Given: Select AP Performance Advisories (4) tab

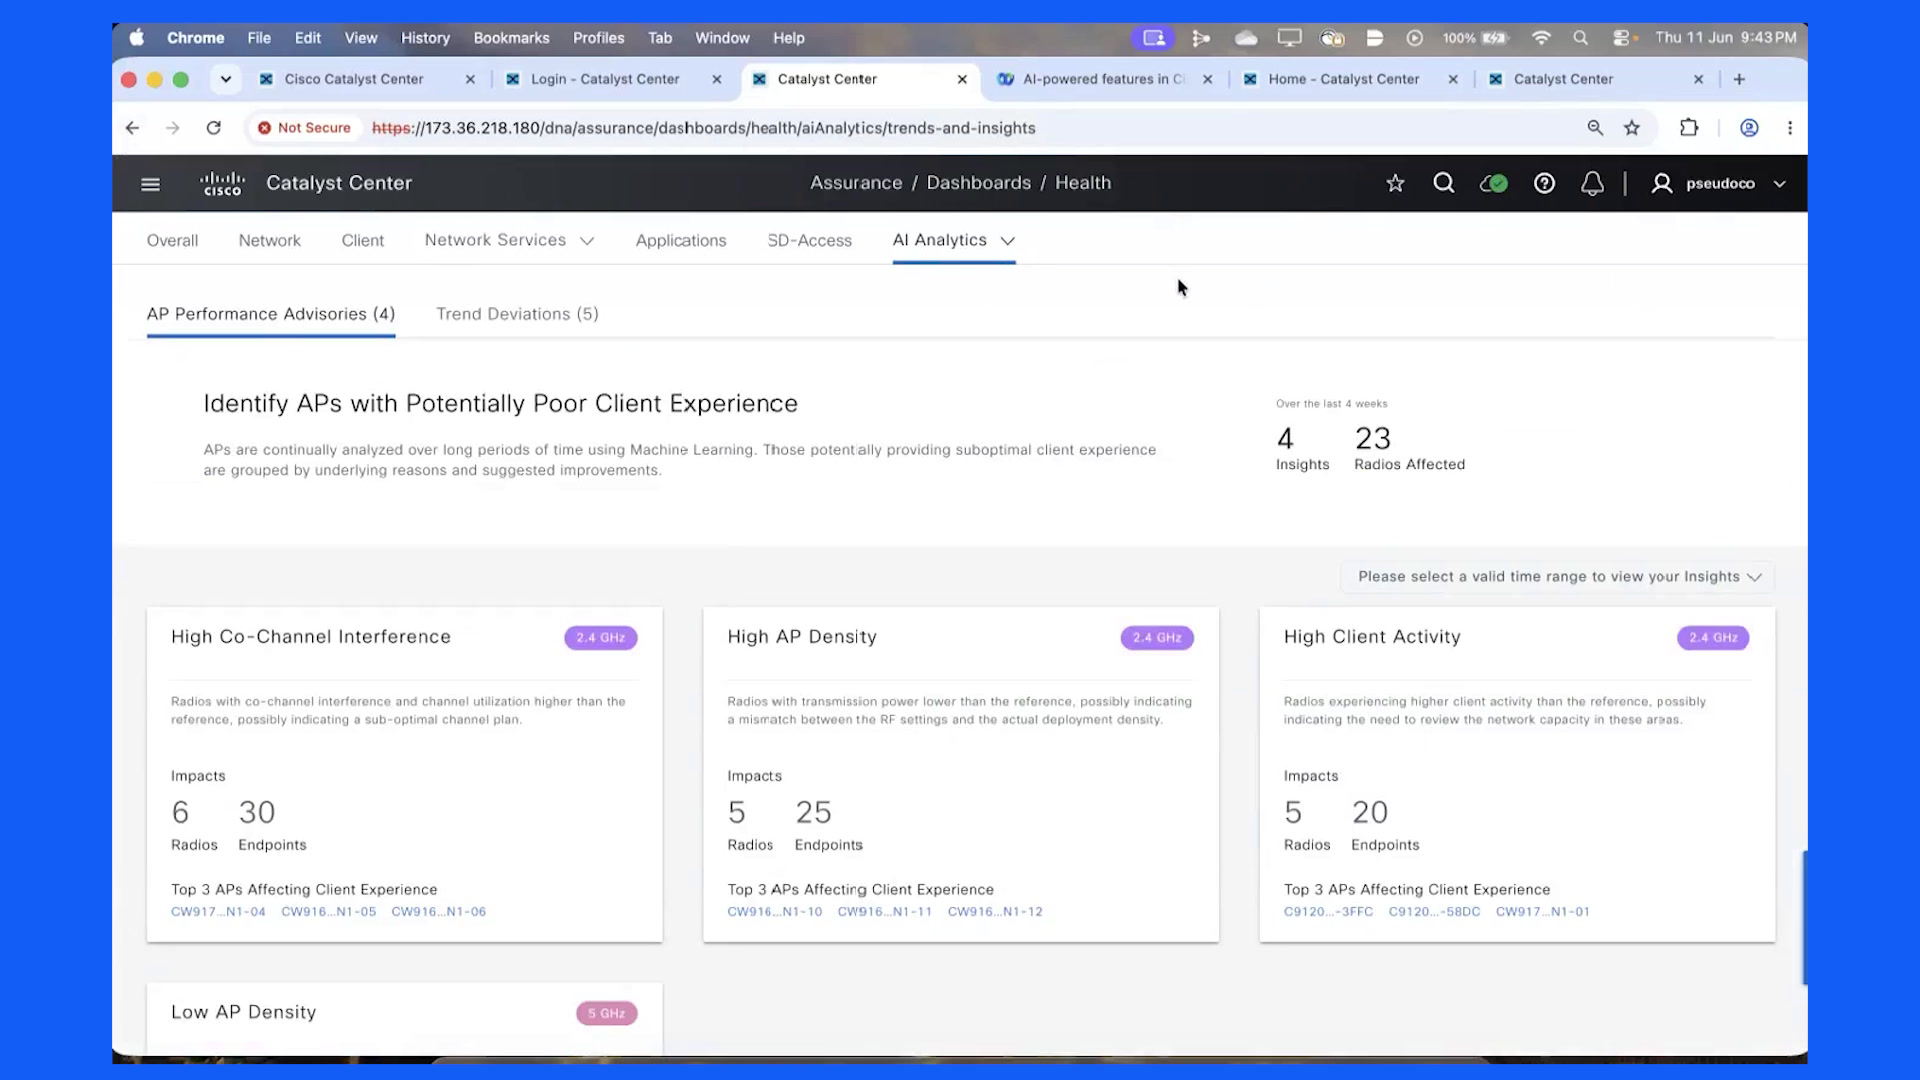Looking at the screenshot, I should [271, 314].
